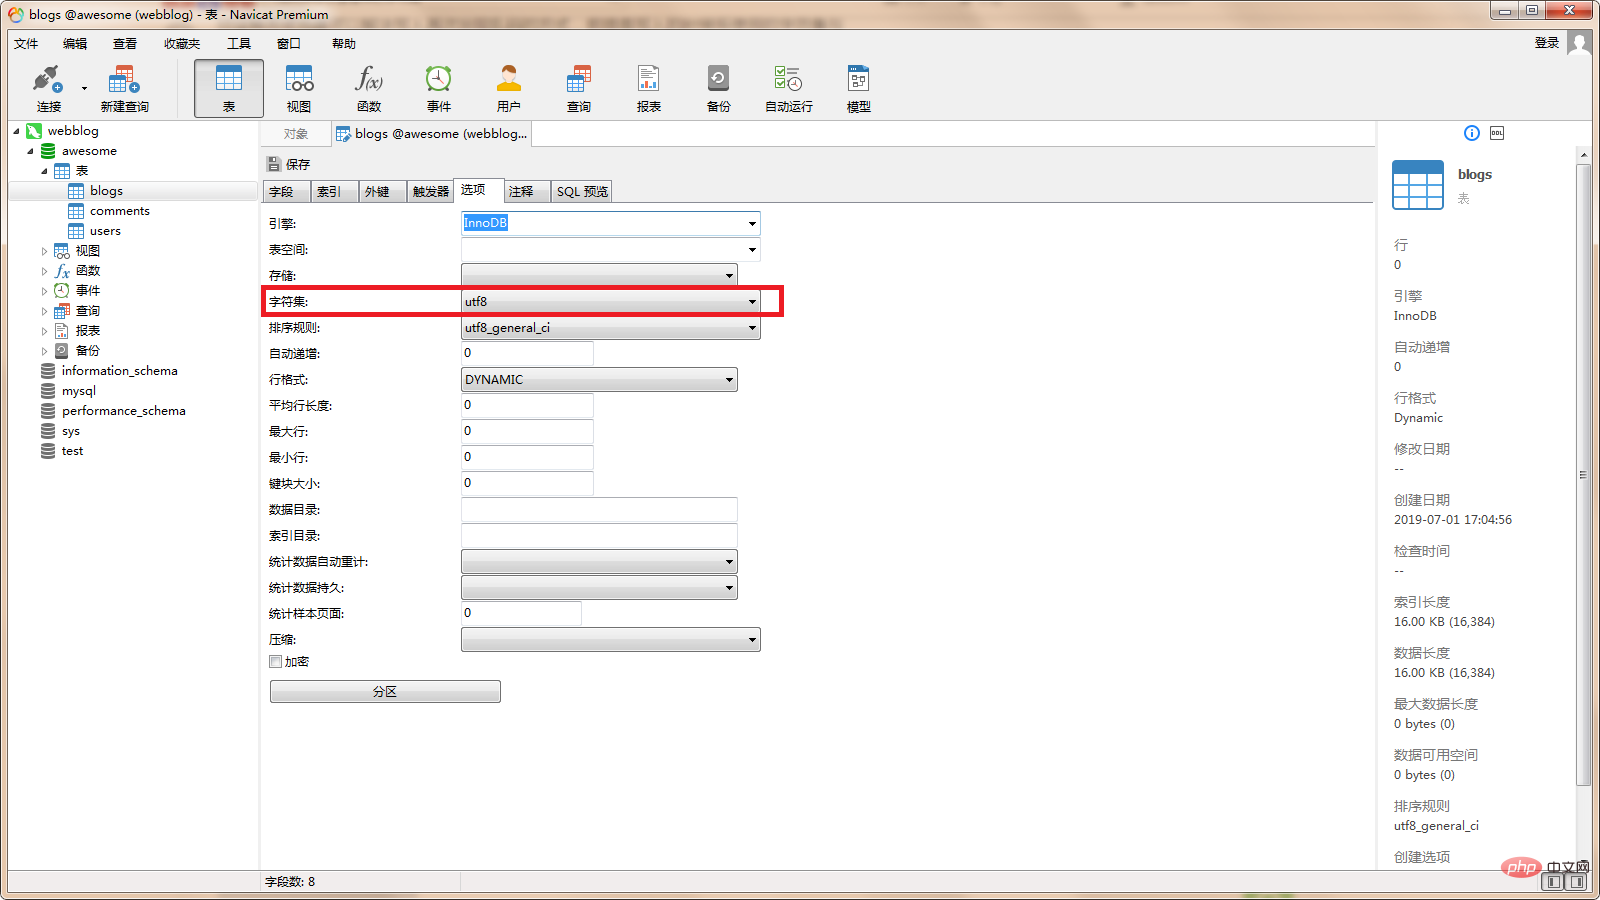The image size is (1600, 900).
Task: Select the awesome database in tree
Action: [89, 151]
